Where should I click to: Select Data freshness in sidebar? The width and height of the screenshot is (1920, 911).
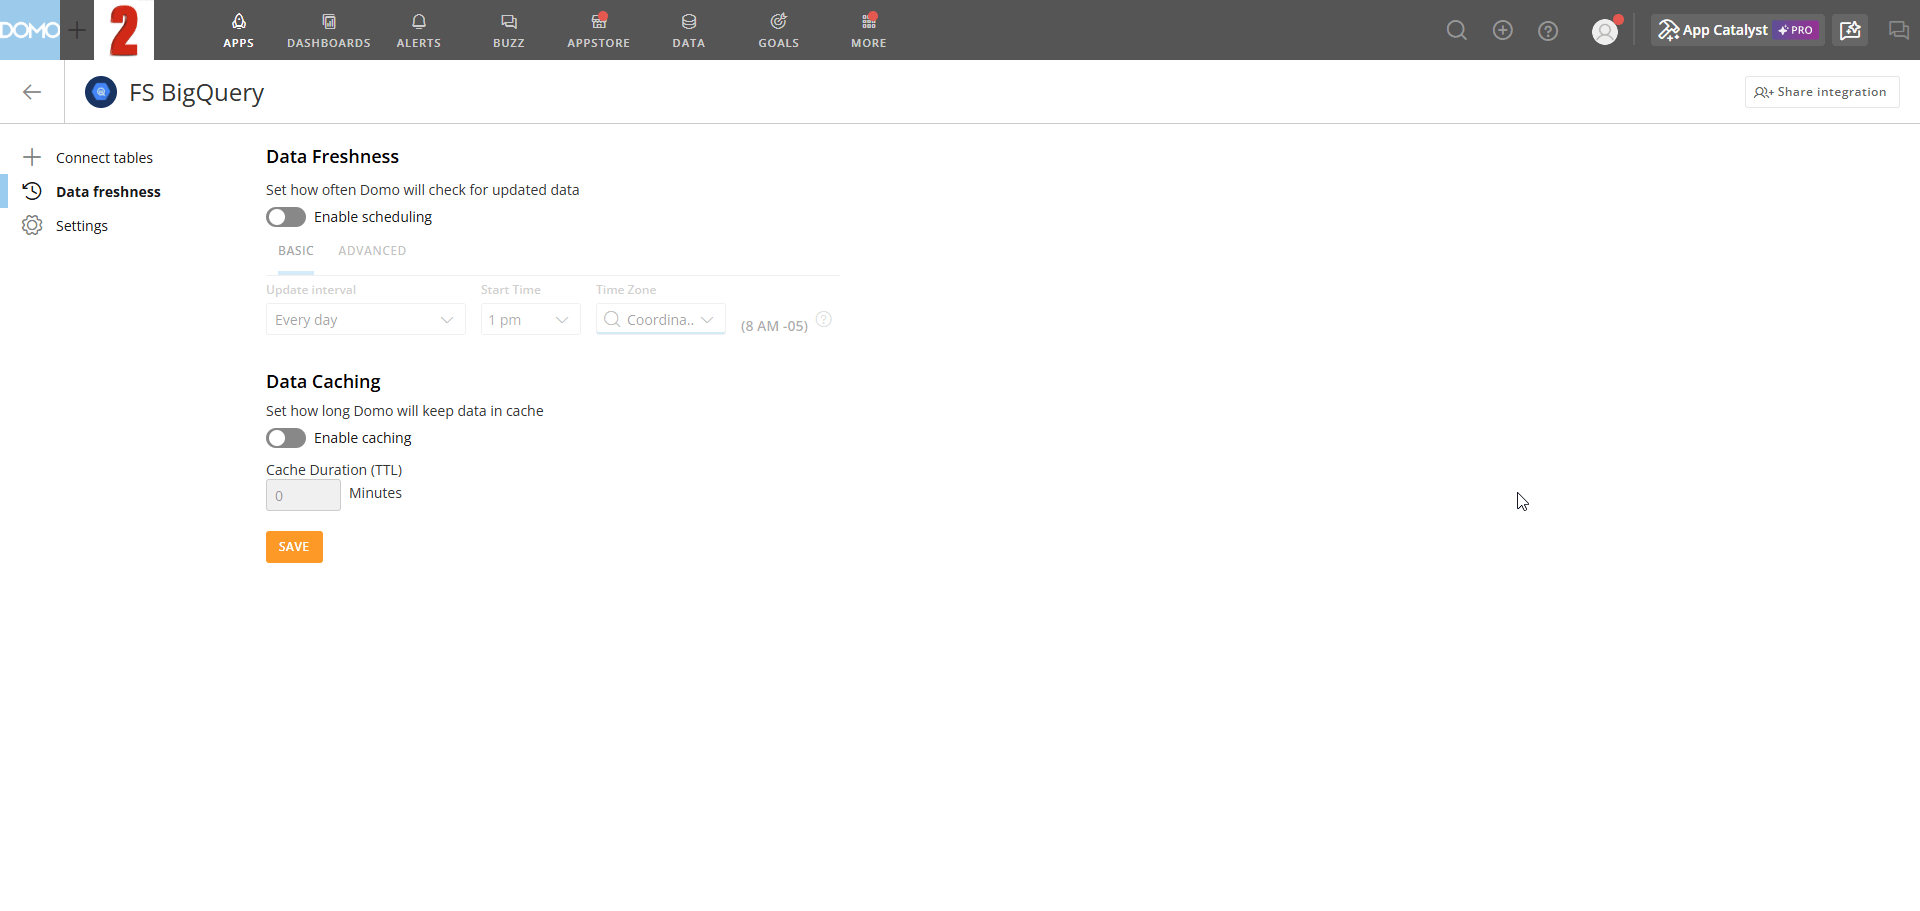click(x=108, y=192)
